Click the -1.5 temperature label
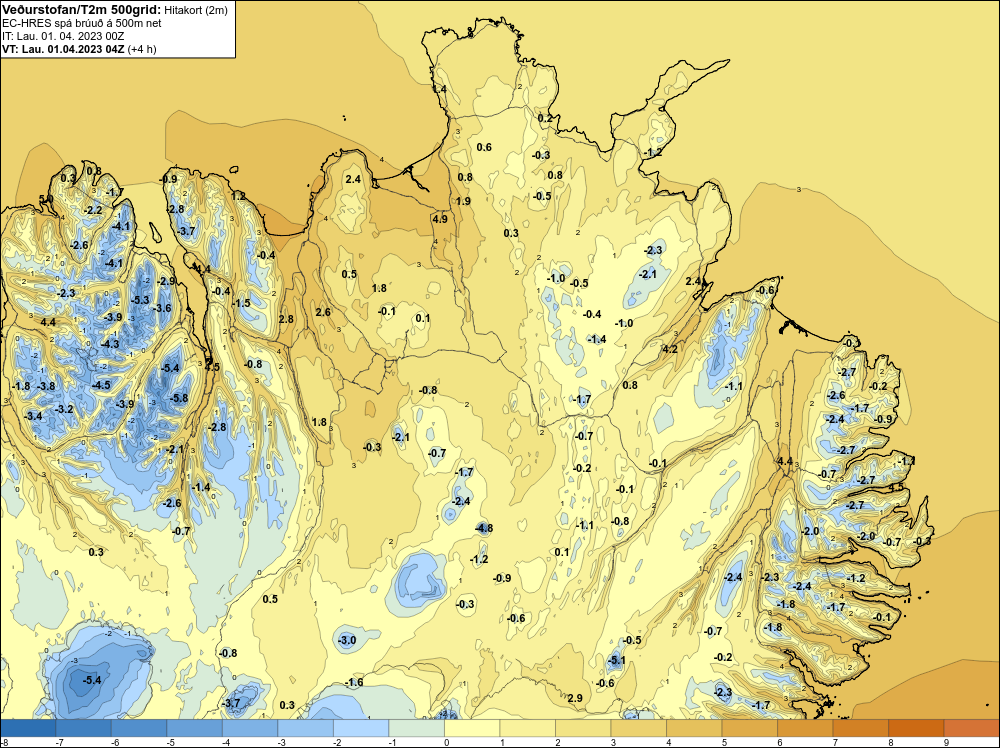 click(242, 303)
